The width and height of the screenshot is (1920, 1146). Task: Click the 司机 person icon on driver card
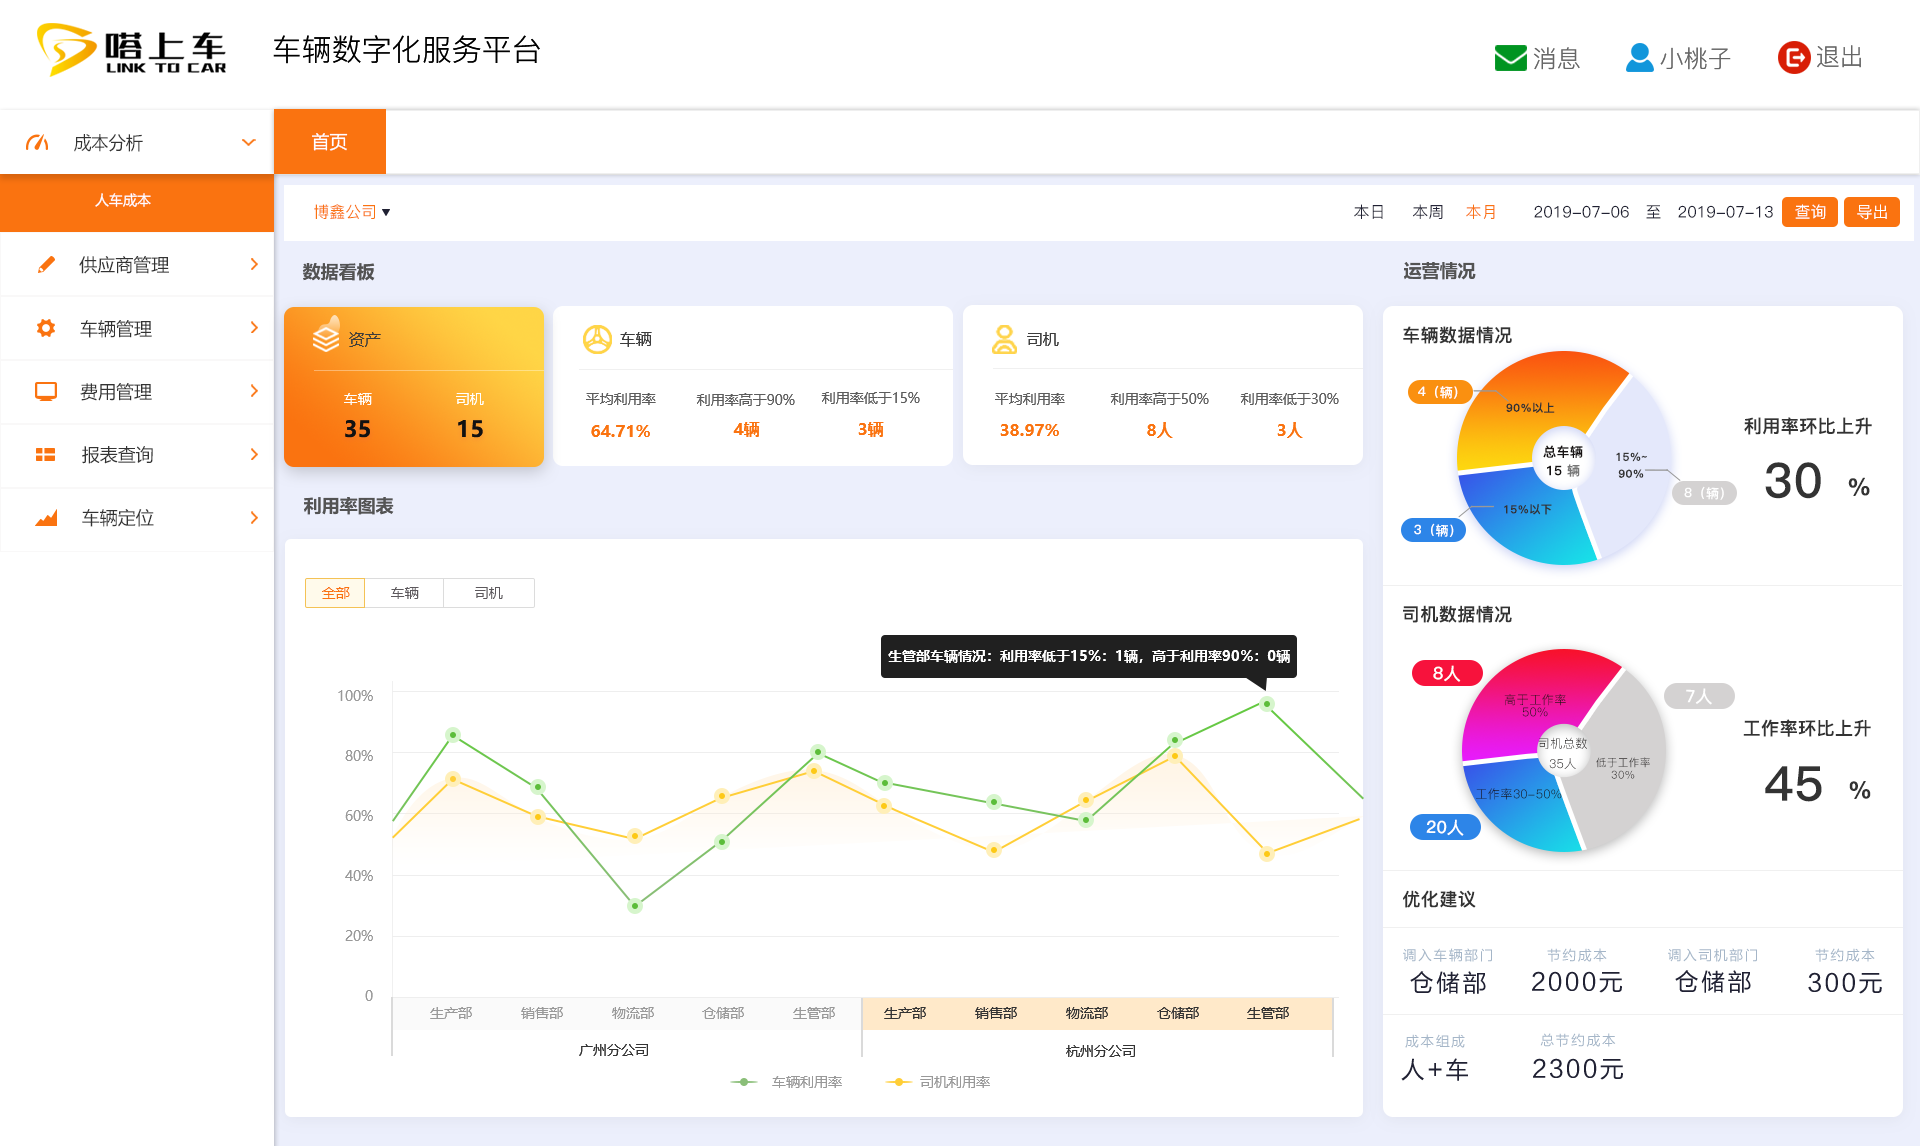1003,339
